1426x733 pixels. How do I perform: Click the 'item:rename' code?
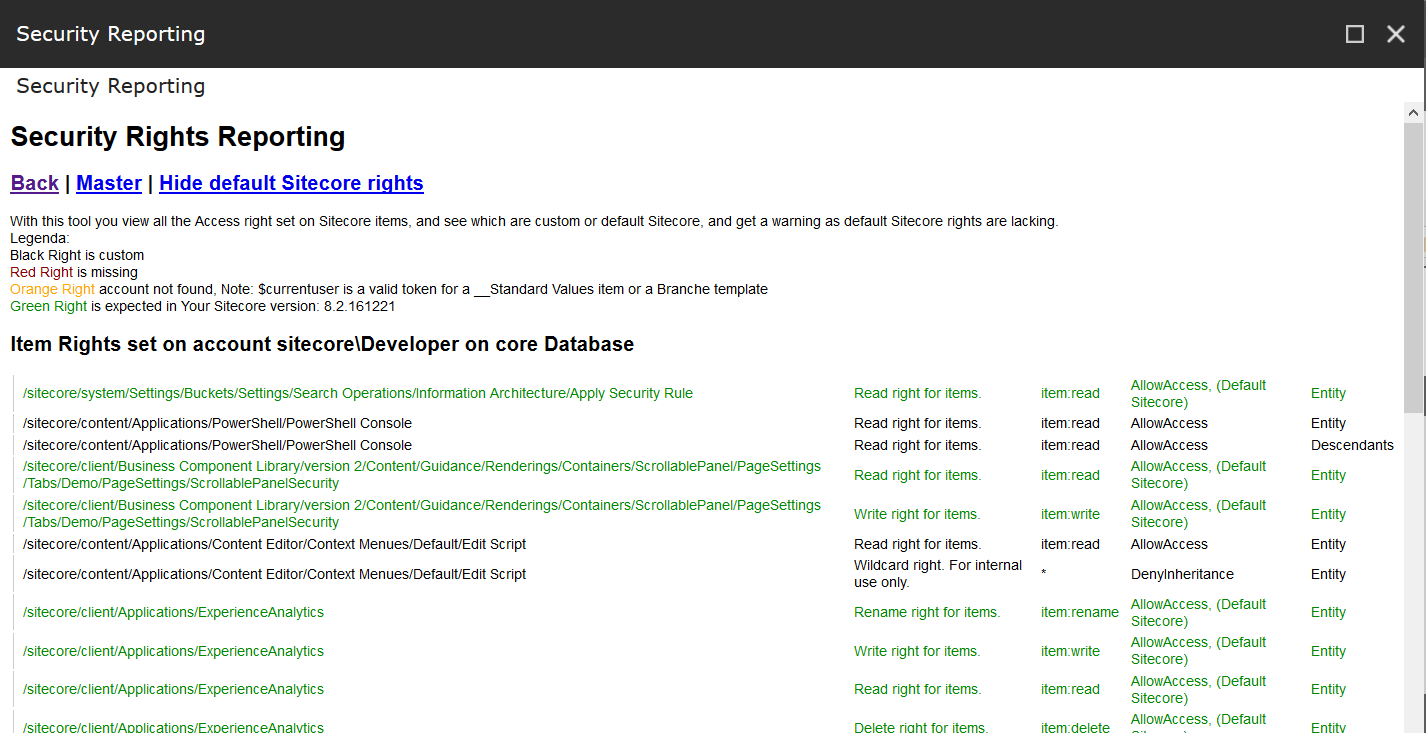click(1080, 612)
